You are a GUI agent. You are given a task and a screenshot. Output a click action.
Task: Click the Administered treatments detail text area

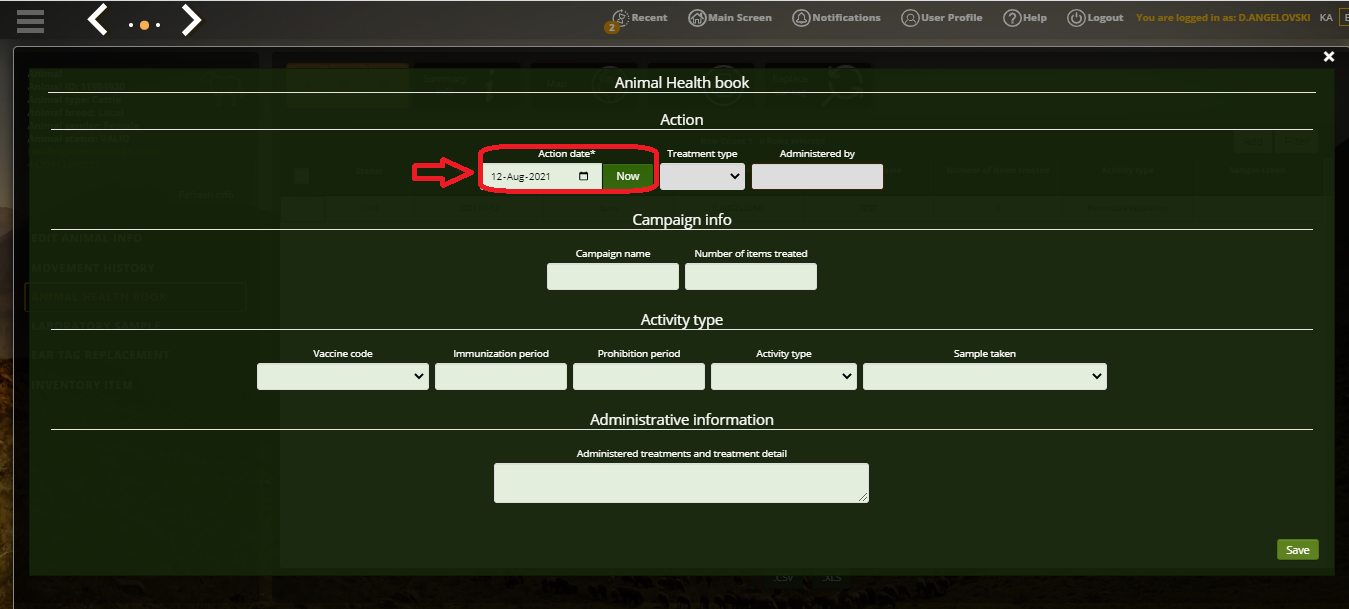pyautogui.click(x=681, y=483)
